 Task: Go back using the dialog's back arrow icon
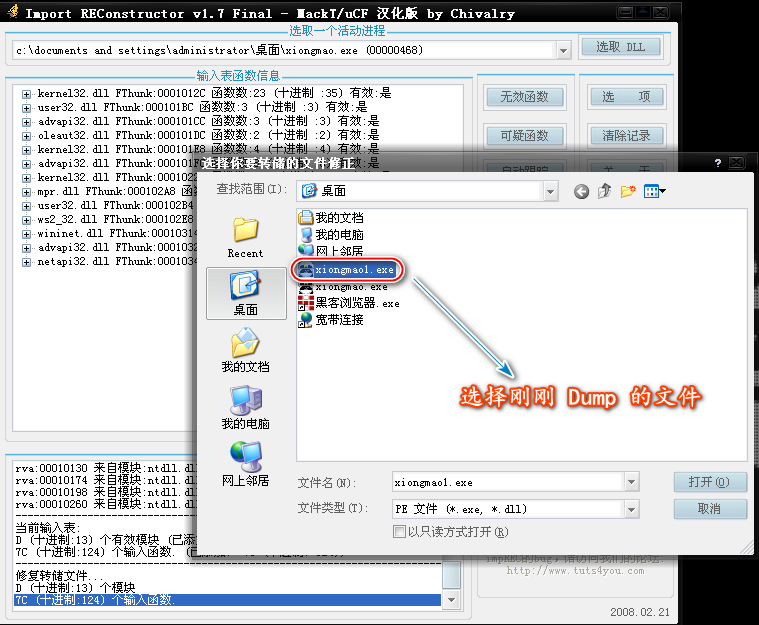point(581,192)
